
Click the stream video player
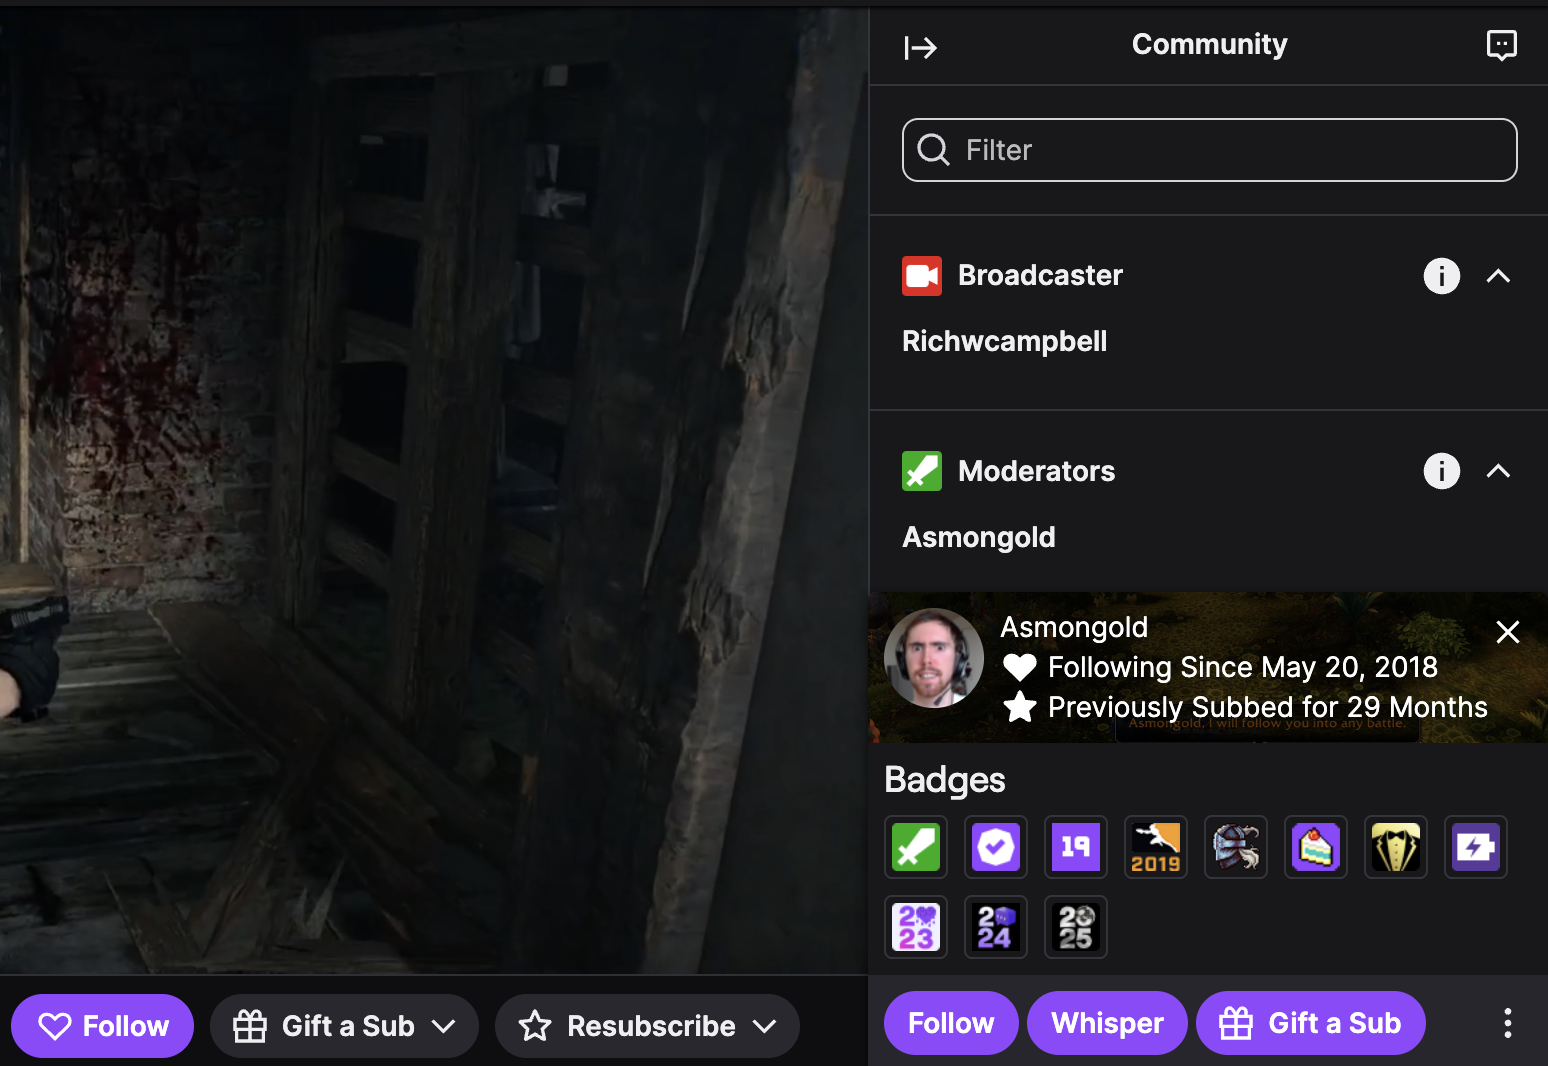pyautogui.click(x=434, y=490)
